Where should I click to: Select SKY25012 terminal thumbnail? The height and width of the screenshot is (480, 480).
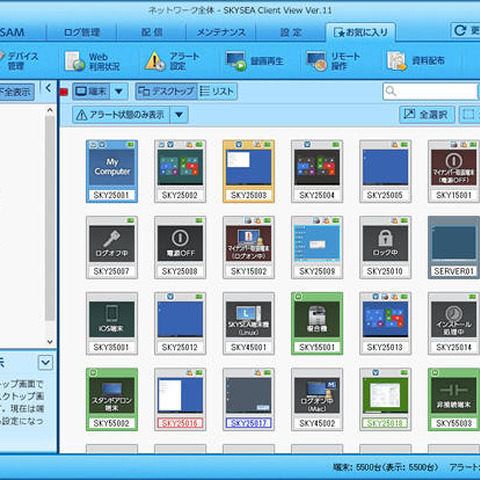pyautogui.click(x=180, y=323)
